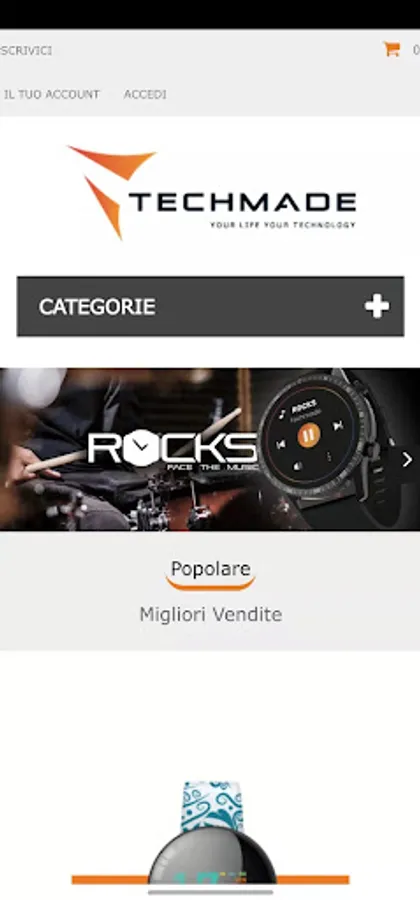Tap the previous-track icon on watch face

pos(281,444)
